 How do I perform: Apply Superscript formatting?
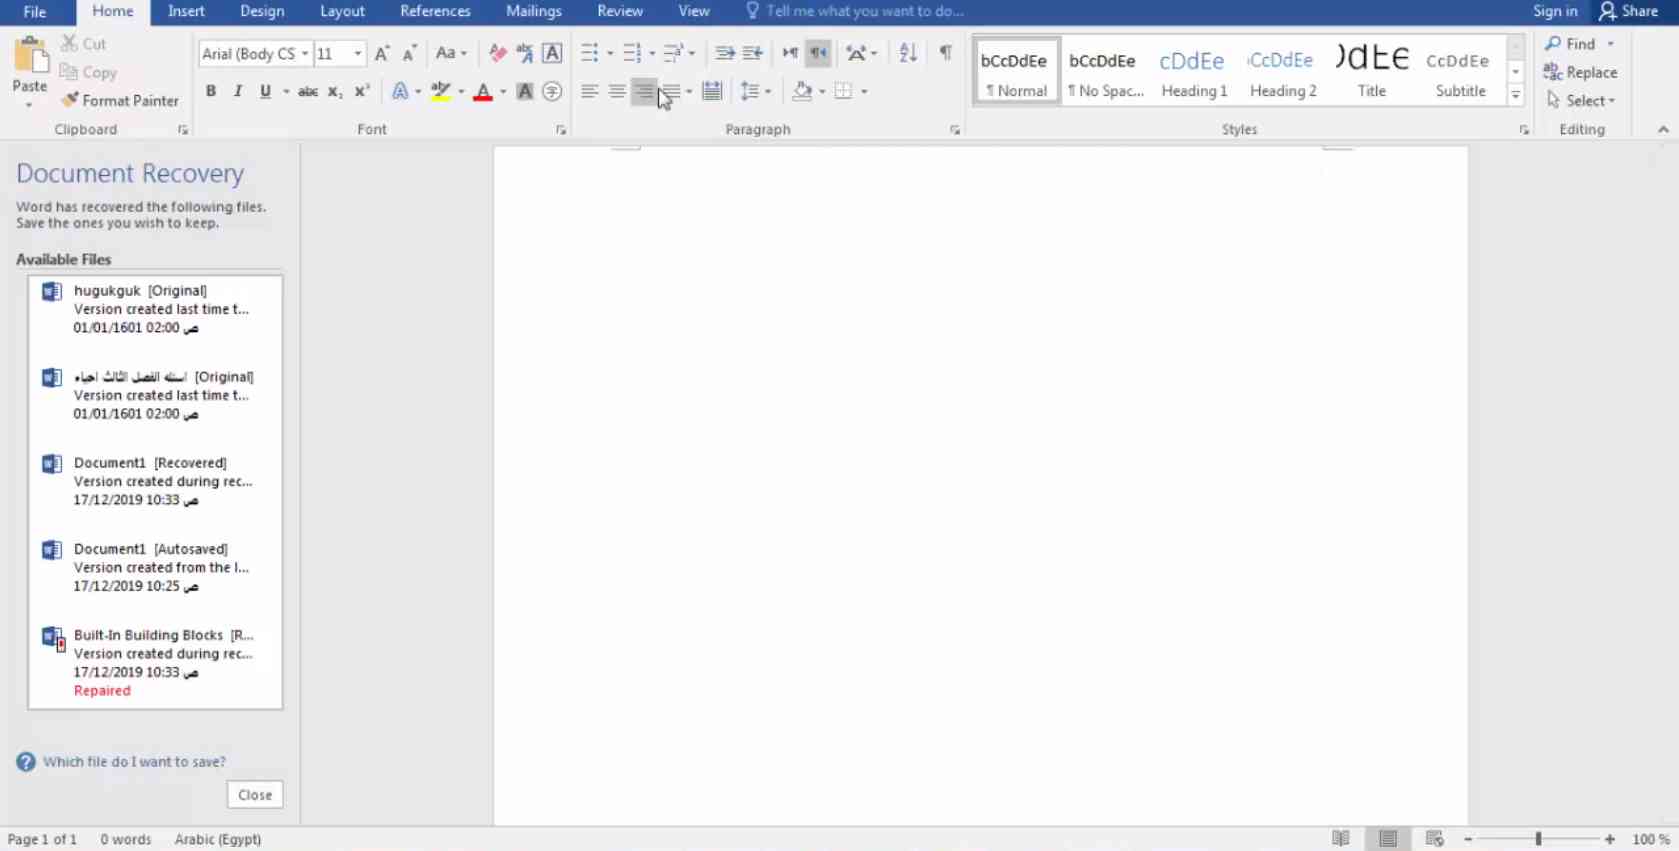pos(362,91)
